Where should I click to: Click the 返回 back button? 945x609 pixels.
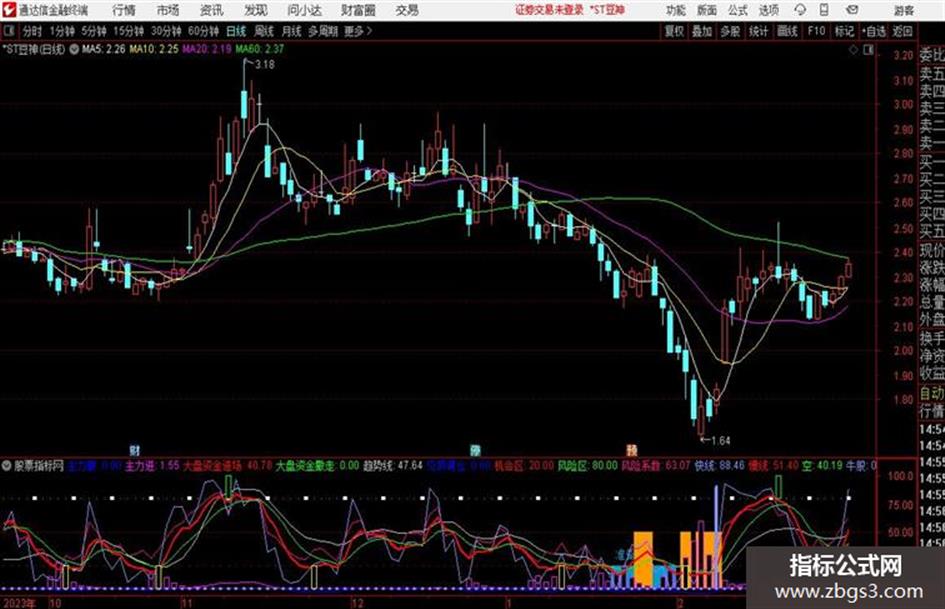[902, 31]
